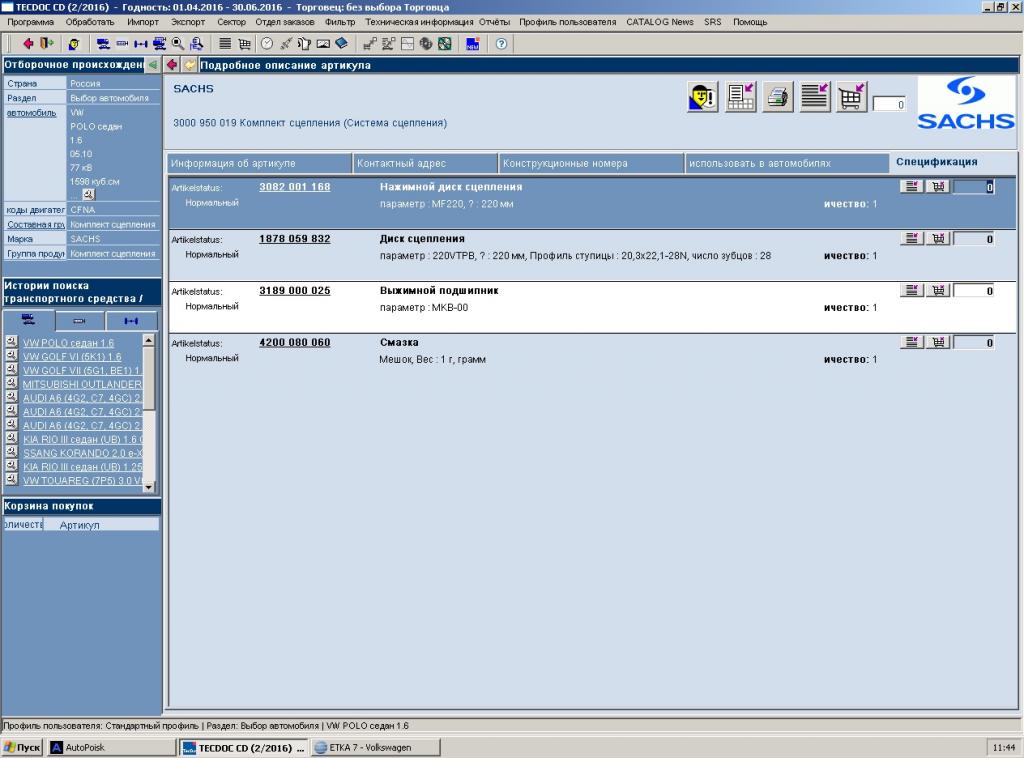
Task: Open article link 3082 001 168
Action: [x=295, y=187]
